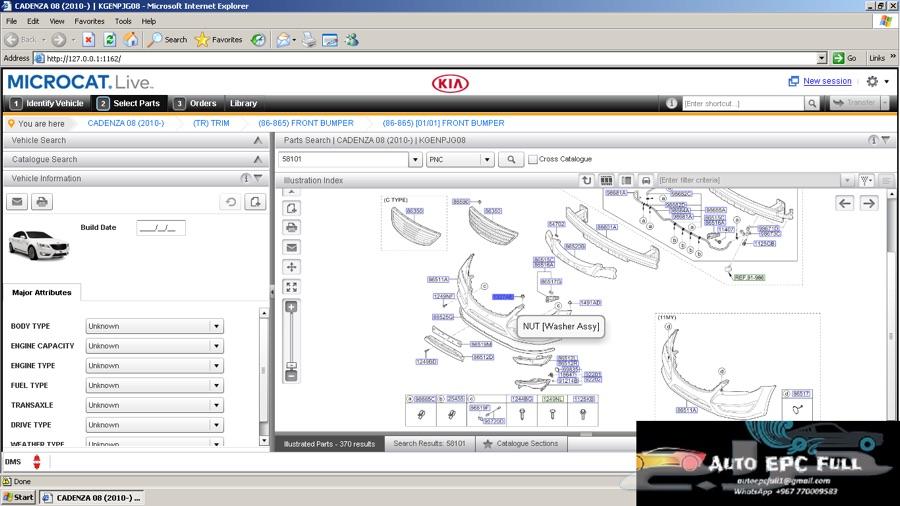Click the print icon in Vehicle Information

point(42,202)
